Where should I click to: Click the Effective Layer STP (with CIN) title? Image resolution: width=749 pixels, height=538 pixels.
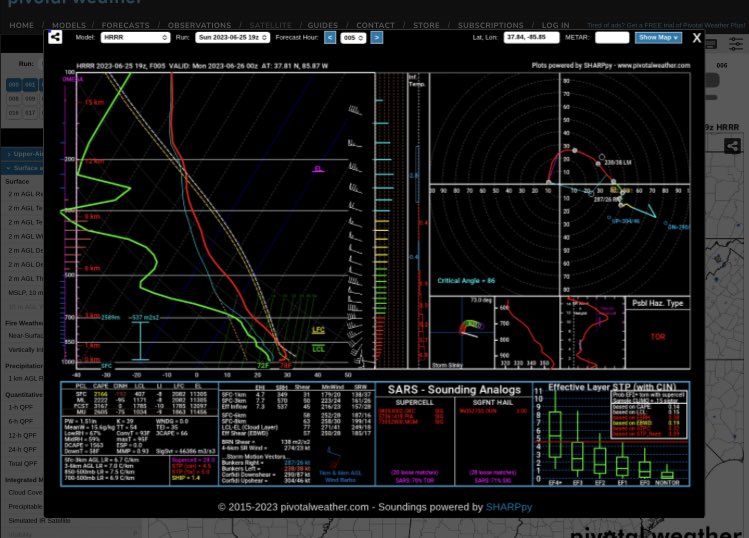[x=612, y=387]
